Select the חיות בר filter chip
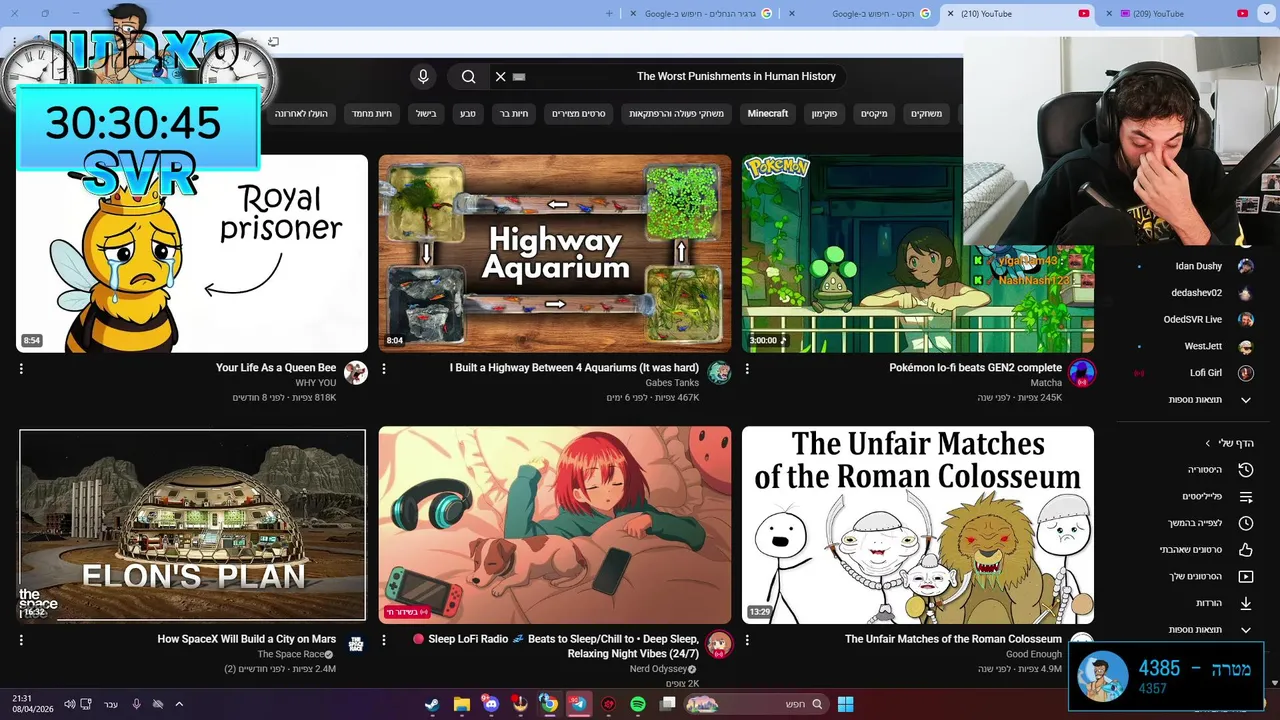 pyautogui.click(x=514, y=114)
